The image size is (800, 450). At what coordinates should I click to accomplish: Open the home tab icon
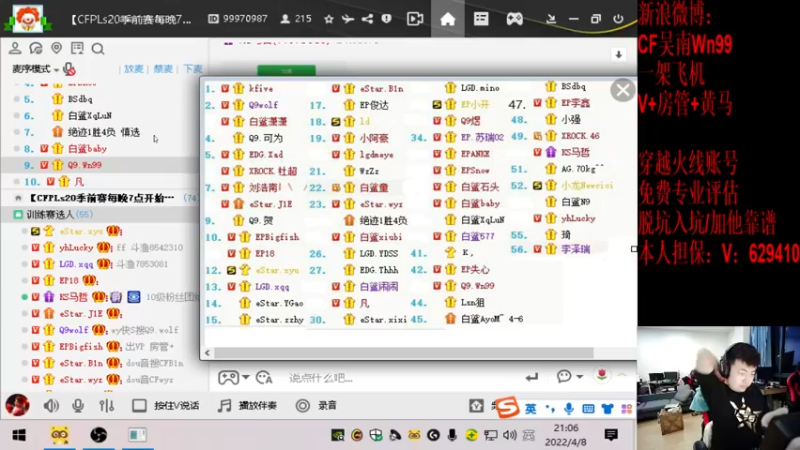[x=447, y=19]
